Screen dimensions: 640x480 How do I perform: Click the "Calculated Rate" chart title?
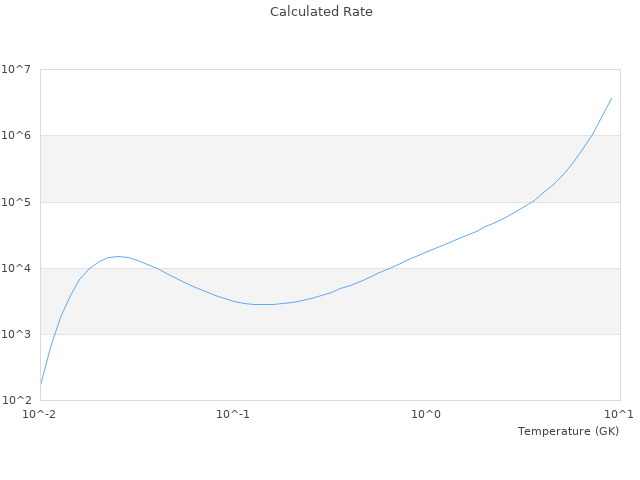(x=320, y=12)
